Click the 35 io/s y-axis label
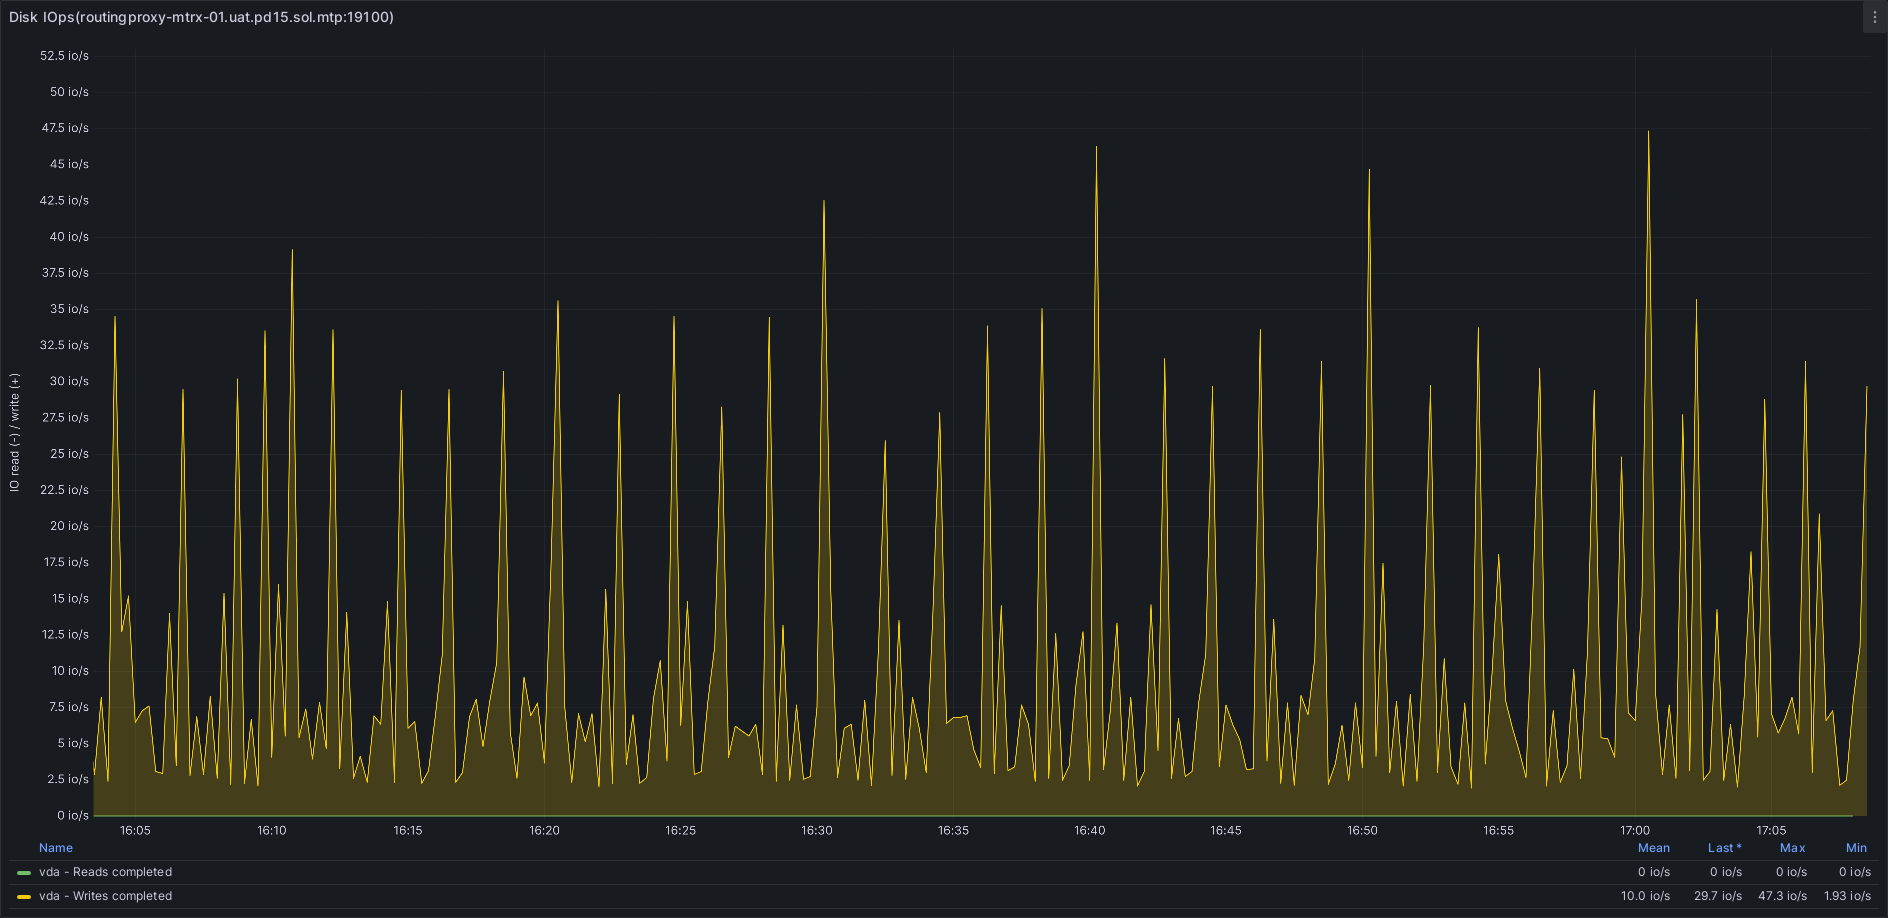 point(69,309)
